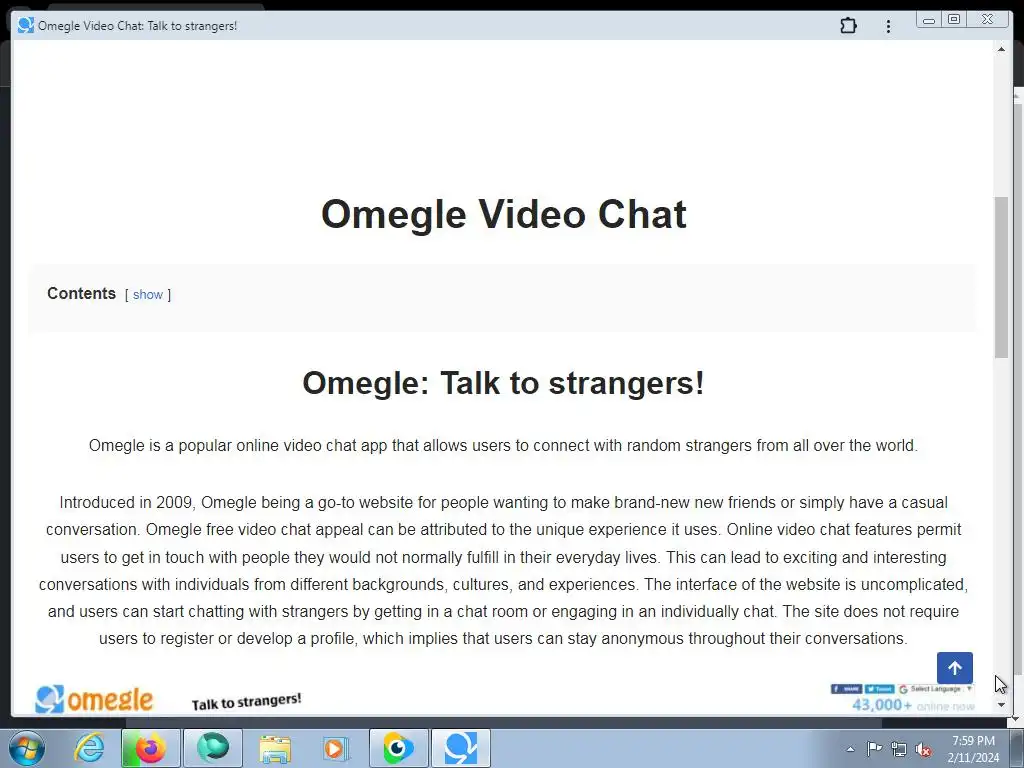Maximize the Omegle window
This screenshot has height=768, width=1024.
[953, 20]
